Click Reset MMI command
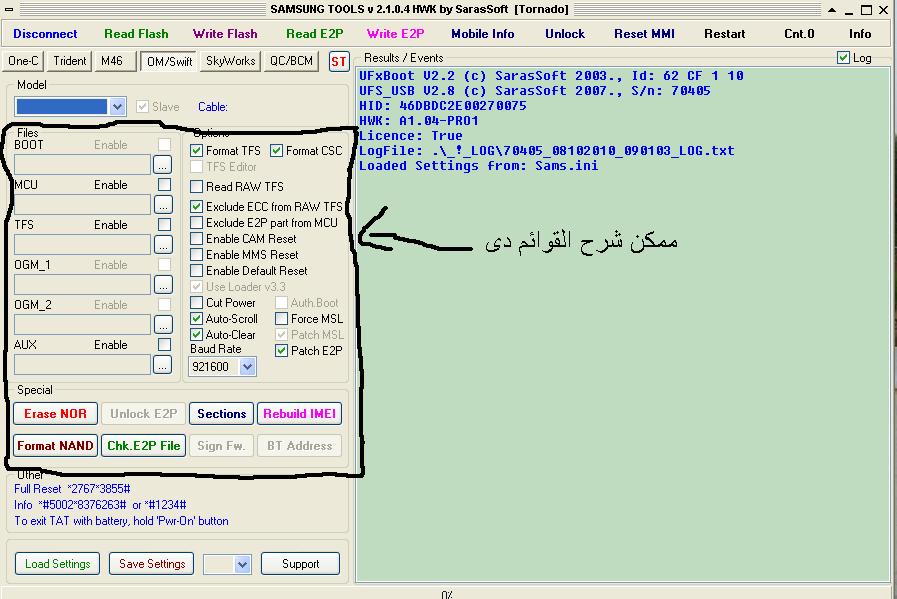The width and height of the screenshot is (897, 599). pos(644,34)
